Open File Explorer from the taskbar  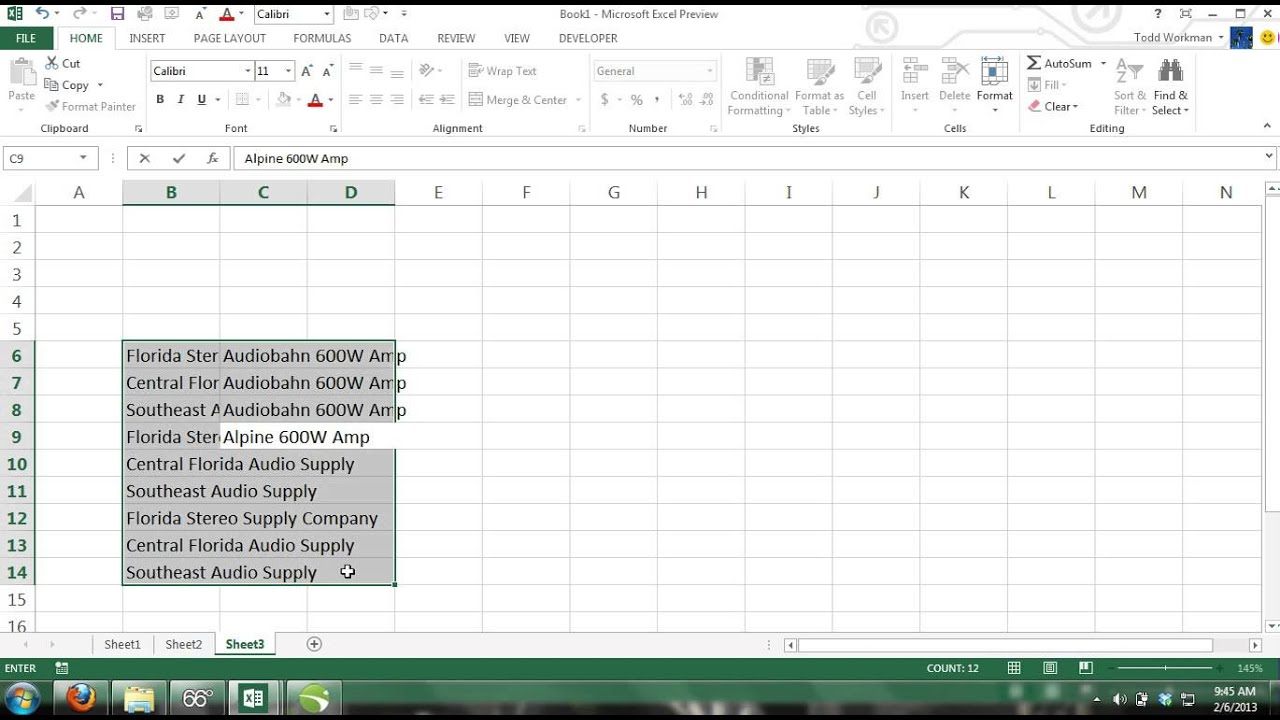pyautogui.click(x=138, y=698)
